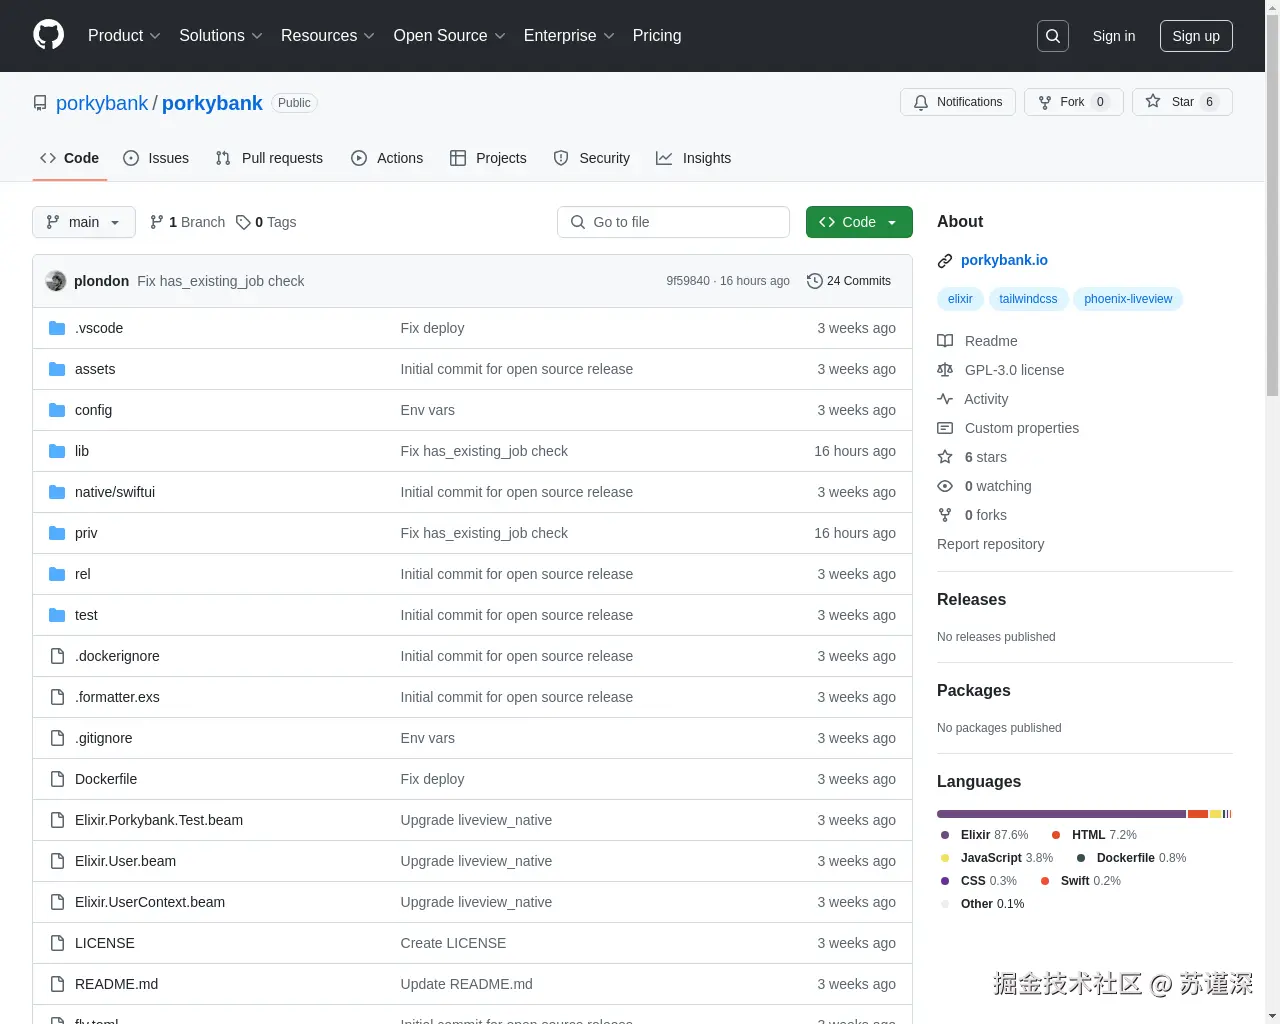Click the Elixir segment of languages bar

tap(1061, 814)
